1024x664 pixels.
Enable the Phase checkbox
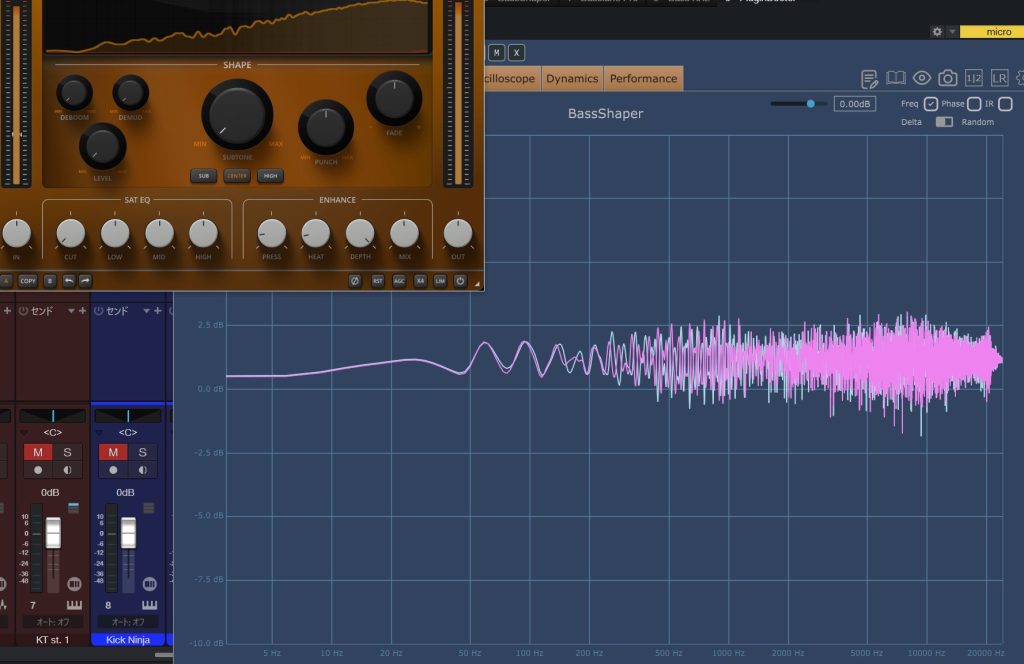tap(974, 104)
